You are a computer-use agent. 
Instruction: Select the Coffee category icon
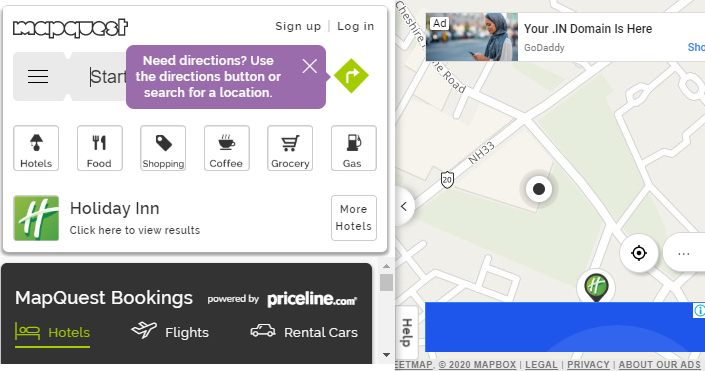pyautogui.click(x=227, y=148)
